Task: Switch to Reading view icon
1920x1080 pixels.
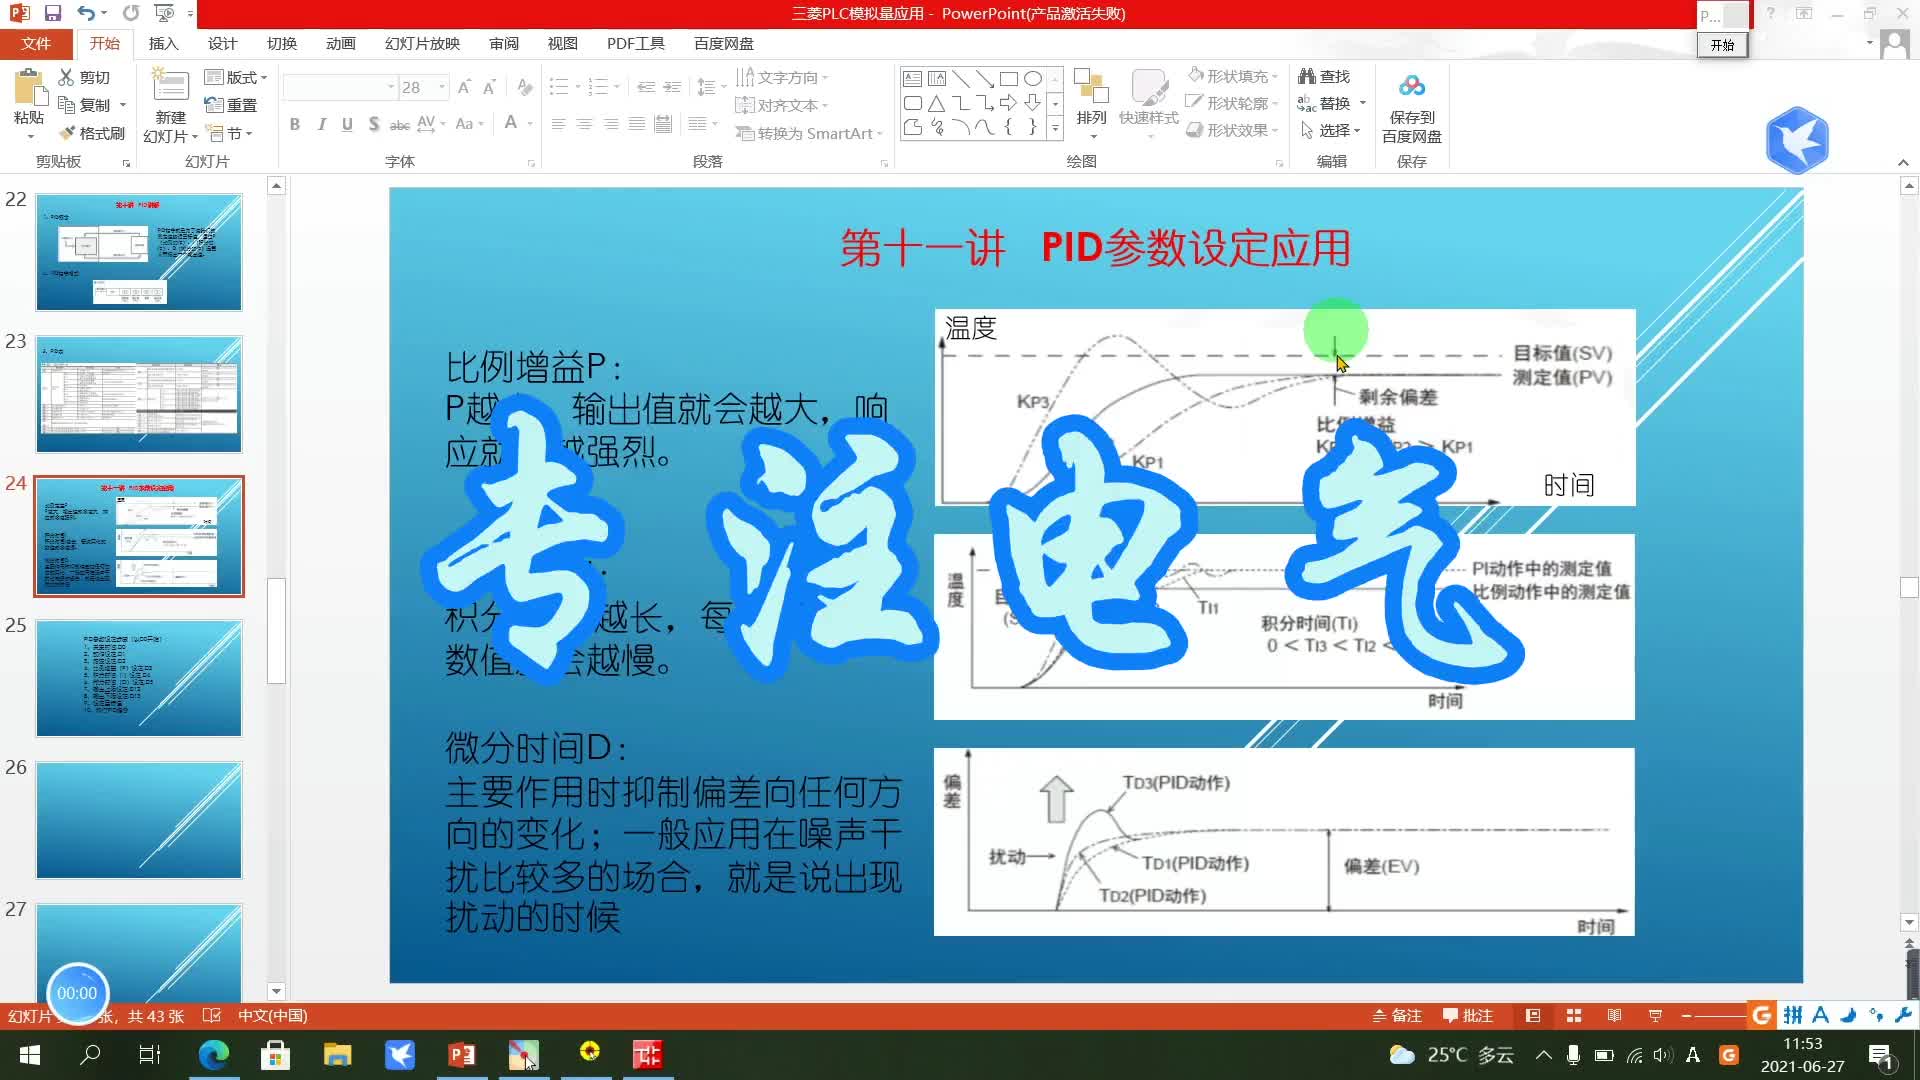Action: [1614, 1016]
